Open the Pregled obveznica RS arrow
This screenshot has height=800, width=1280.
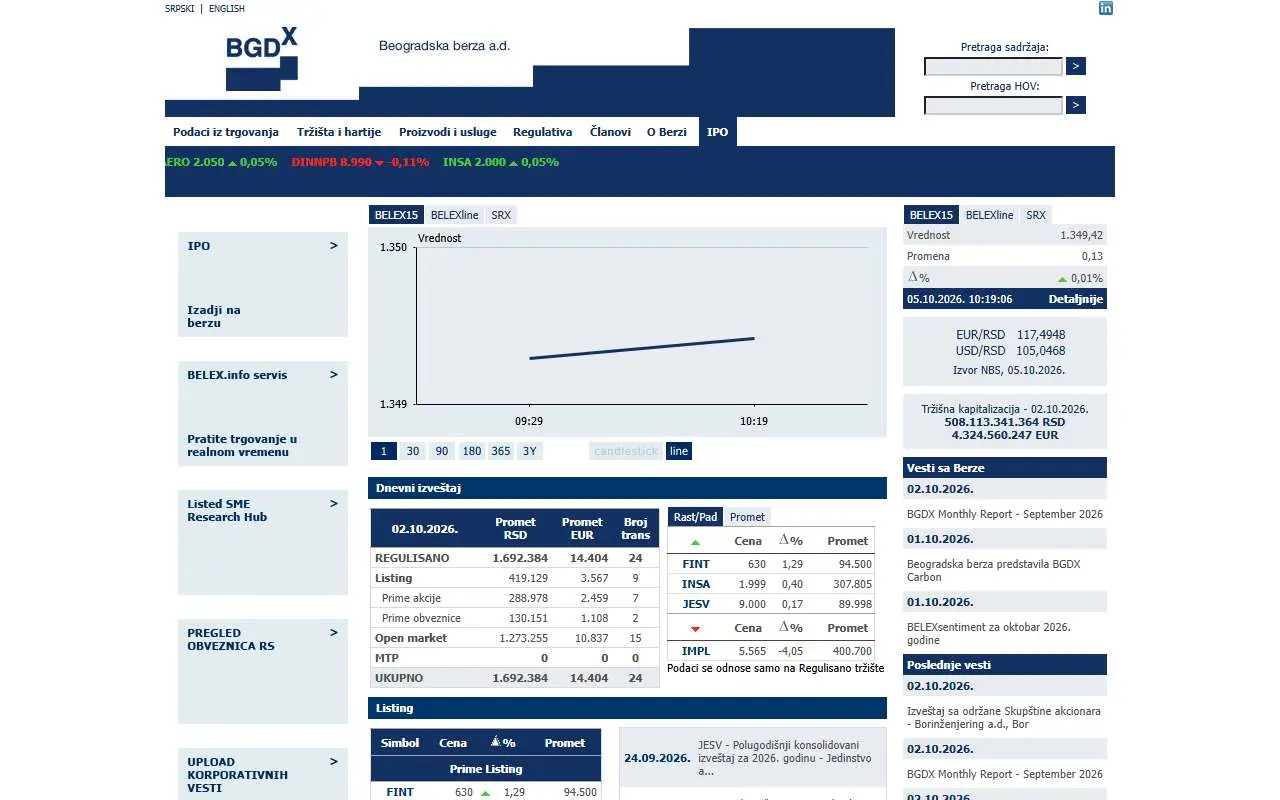334,633
